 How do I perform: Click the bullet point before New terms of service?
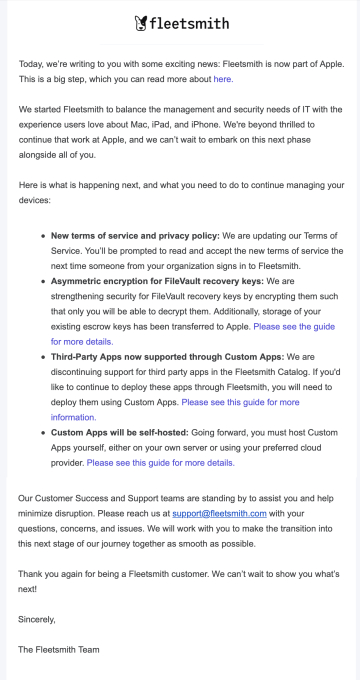click(43, 236)
